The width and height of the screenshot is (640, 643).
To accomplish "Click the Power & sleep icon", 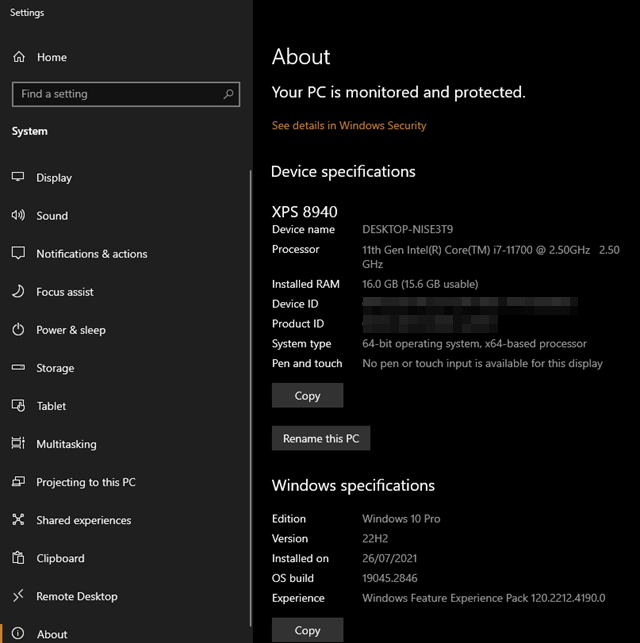I will pyautogui.click(x=18, y=330).
